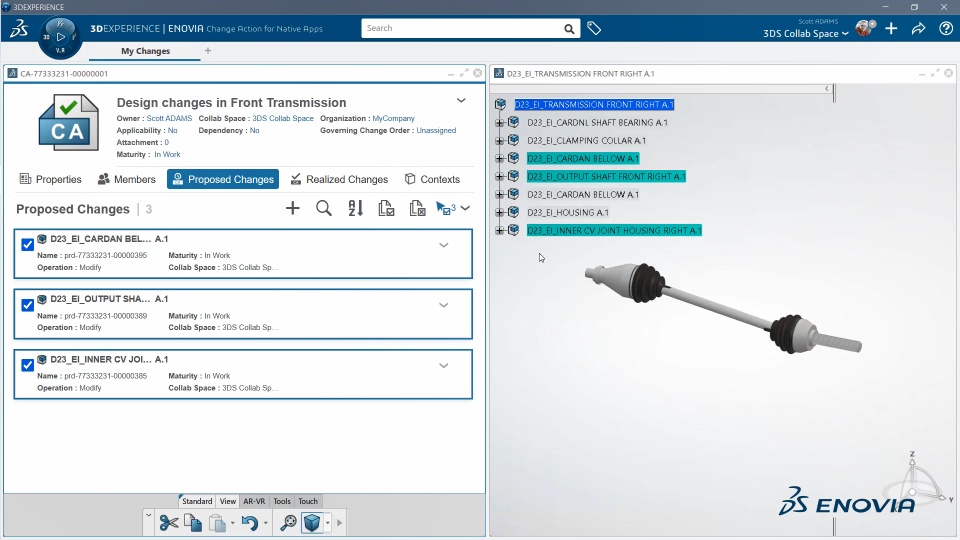Add a new dashboard tab with plus
The width and height of the screenshot is (960, 540).
coord(208,51)
